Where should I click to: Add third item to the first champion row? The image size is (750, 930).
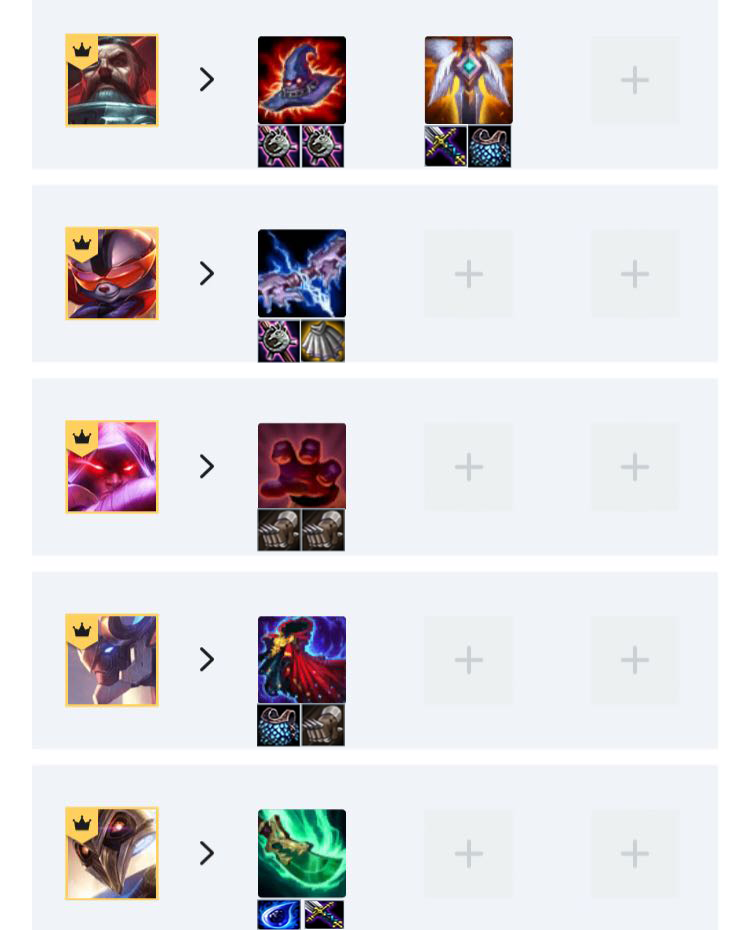635,80
